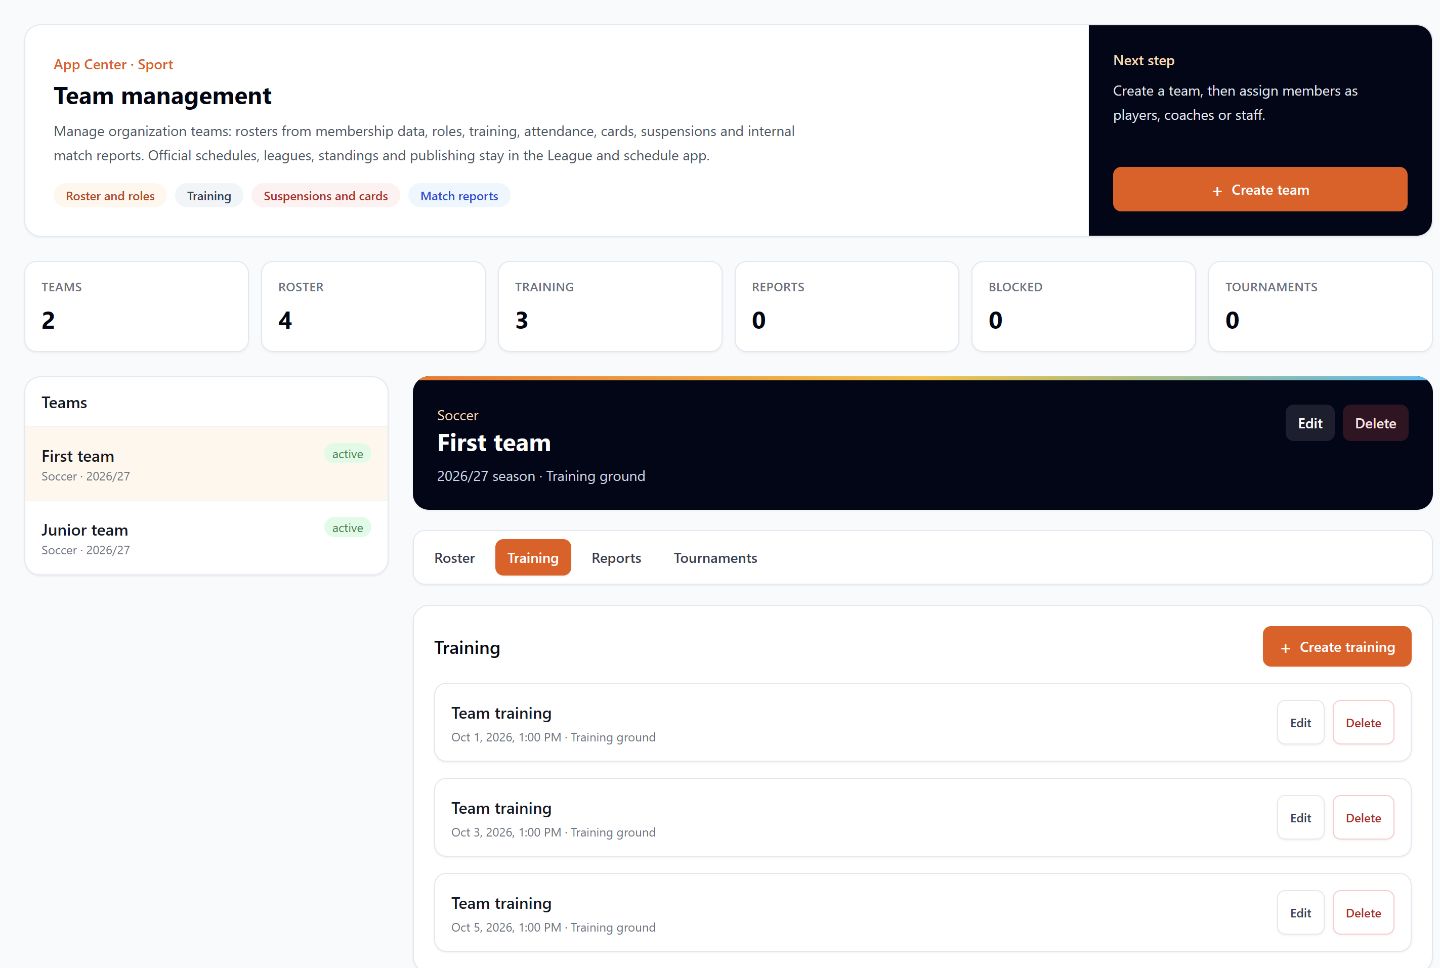This screenshot has height=968, width=1440.
Task: Edit the Oct 1 team training
Action: [x=1300, y=723]
